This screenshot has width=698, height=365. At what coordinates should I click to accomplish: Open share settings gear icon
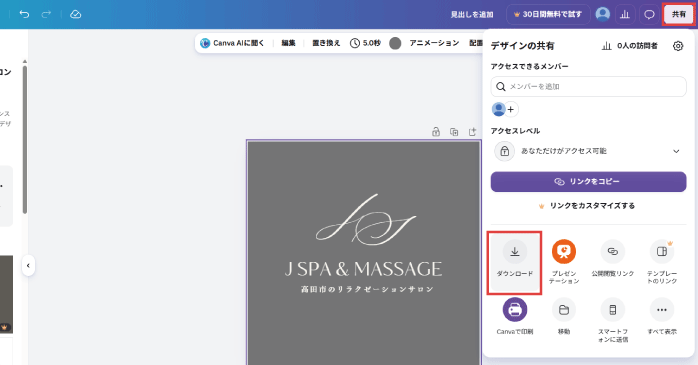click(678, 46)
